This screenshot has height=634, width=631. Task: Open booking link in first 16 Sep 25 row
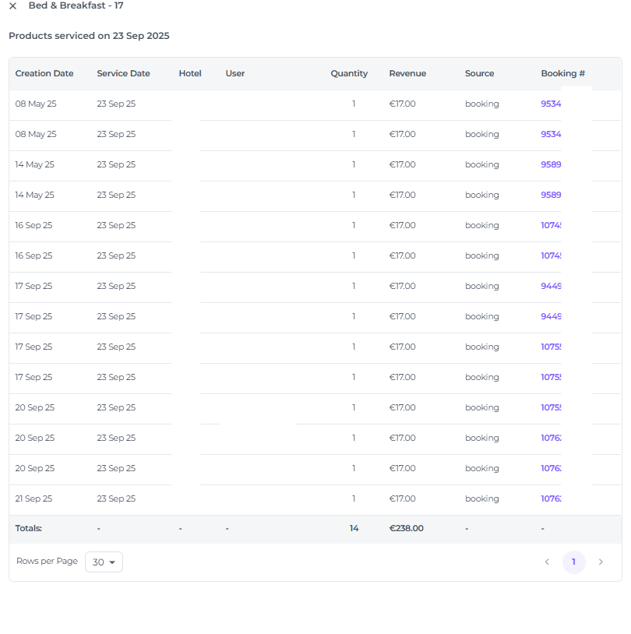click(551, 226)
